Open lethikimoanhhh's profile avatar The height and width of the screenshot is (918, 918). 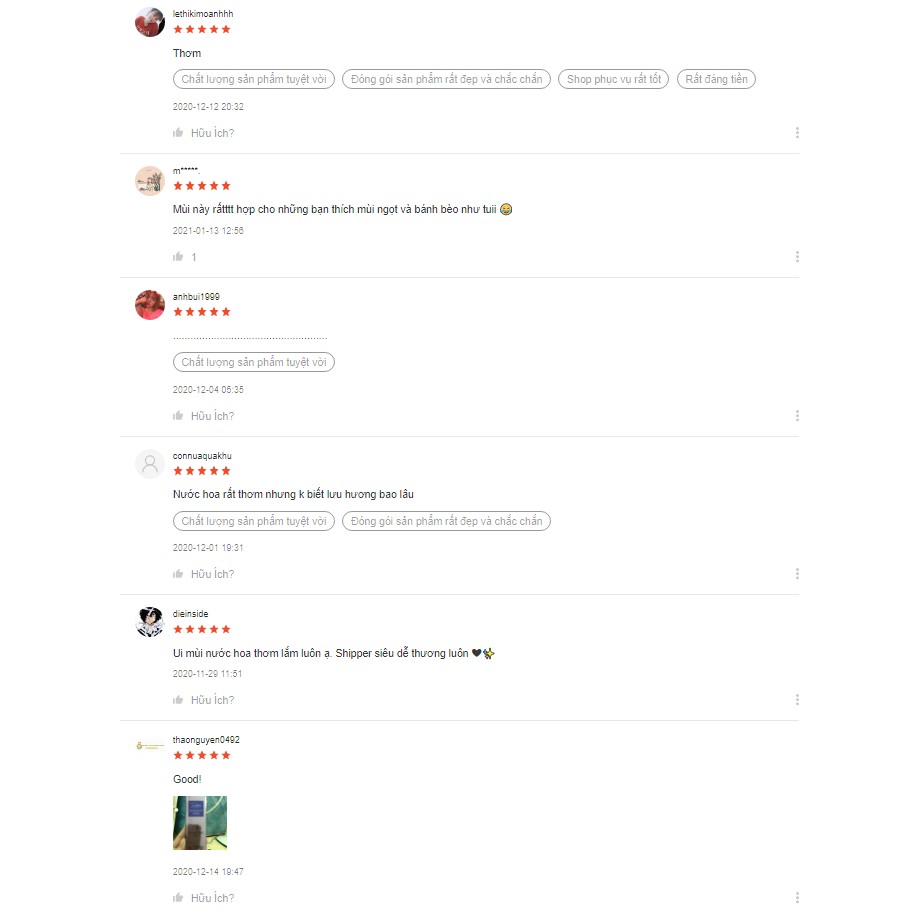point(150,22)
